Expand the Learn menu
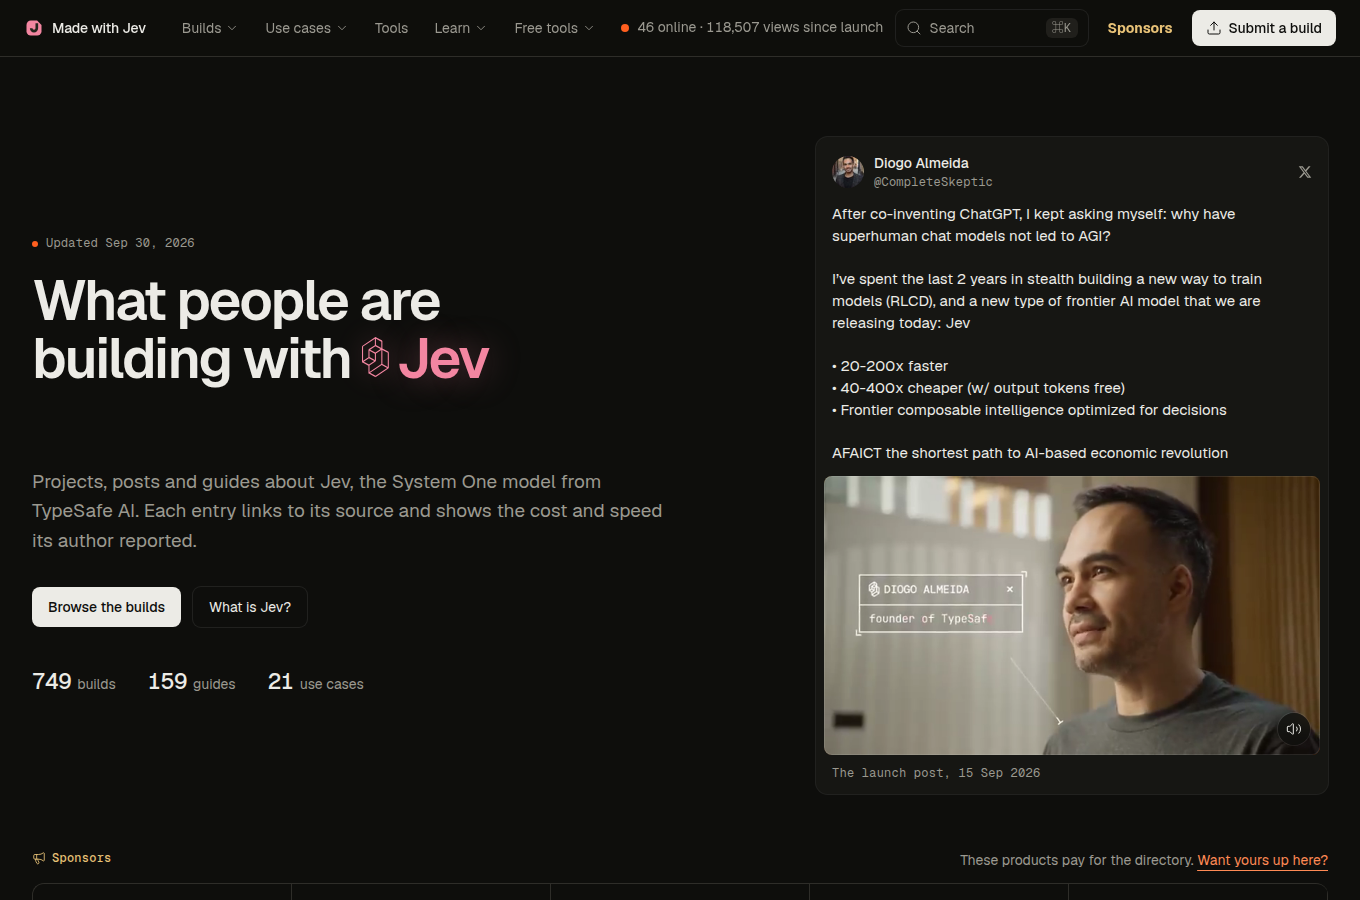Image resolution: width=1360 pixels, height=900 pixels. point(459,28)
